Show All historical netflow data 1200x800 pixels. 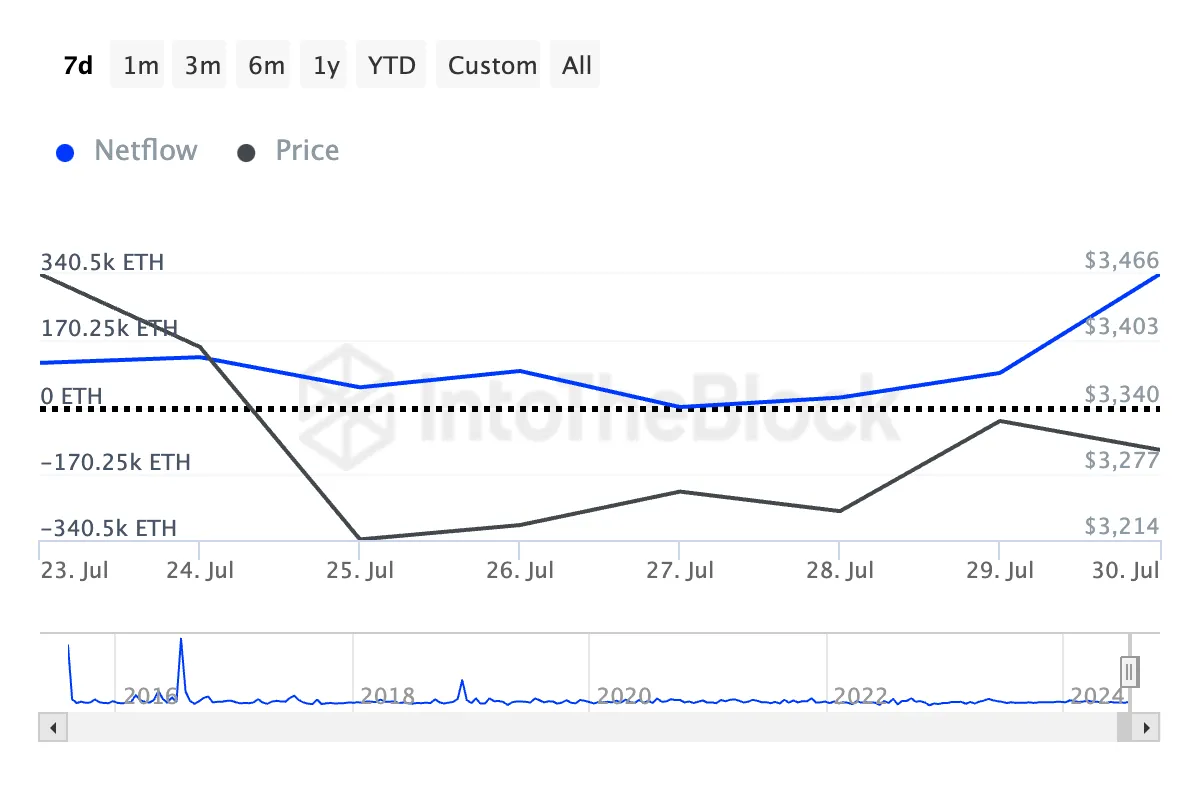575,64
